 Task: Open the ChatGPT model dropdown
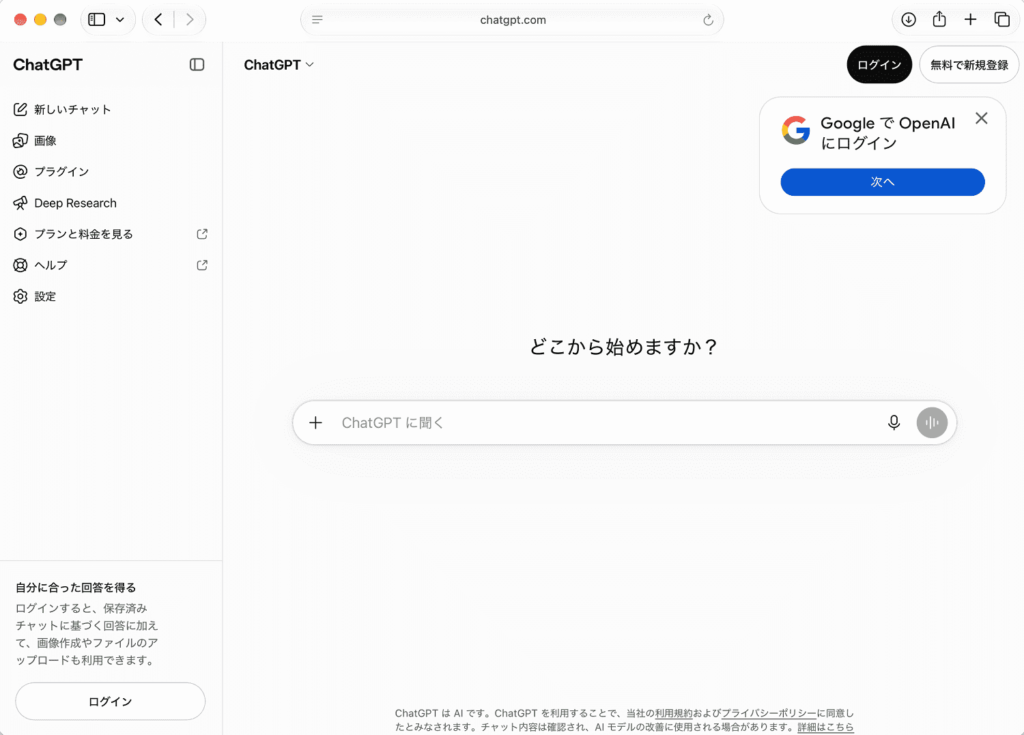coord(279,65)
